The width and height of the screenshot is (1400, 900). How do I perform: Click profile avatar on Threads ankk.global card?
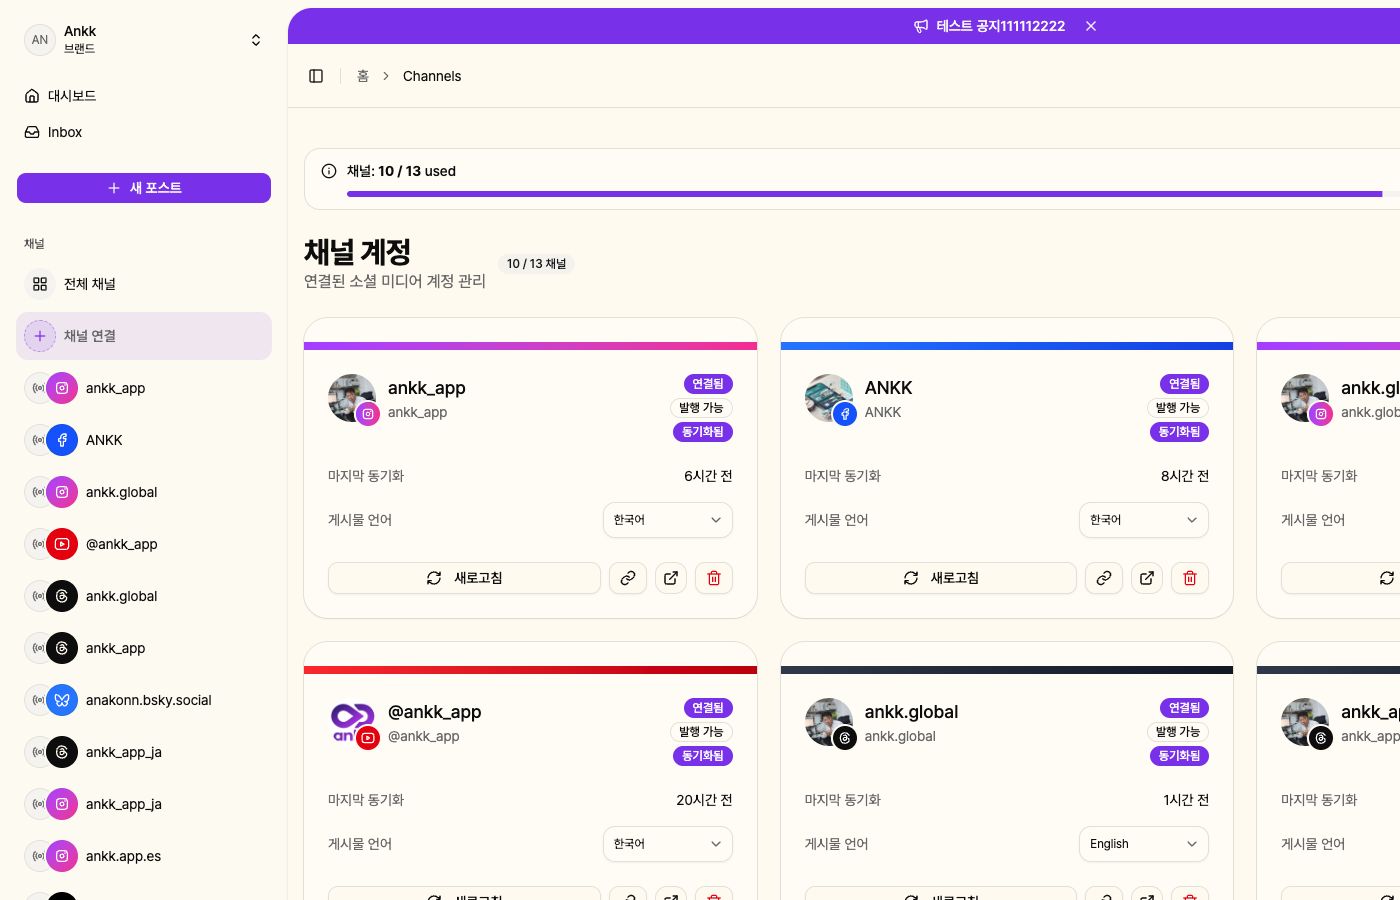(829, 722)
